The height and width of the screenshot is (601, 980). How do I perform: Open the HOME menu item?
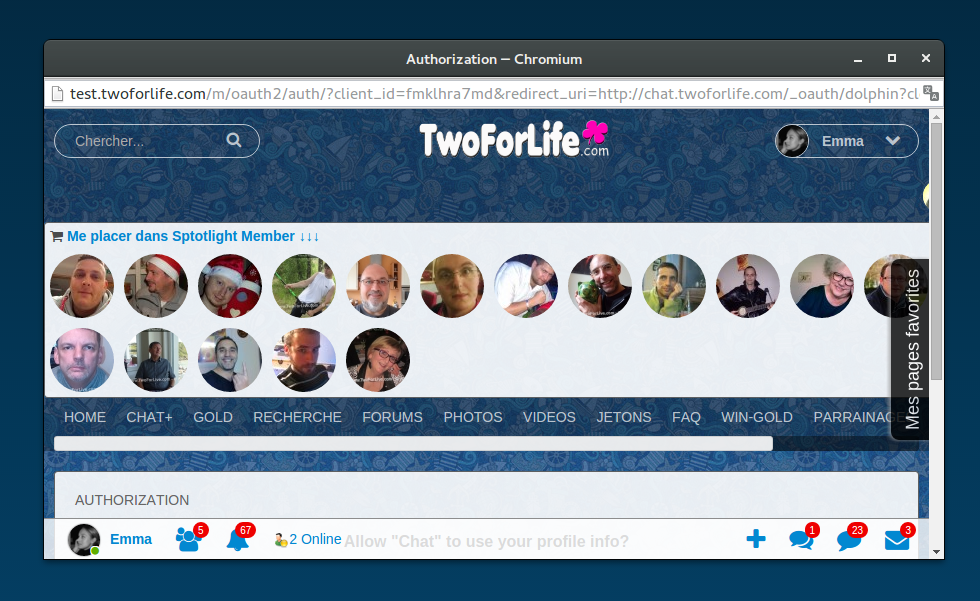pos(85,417)
